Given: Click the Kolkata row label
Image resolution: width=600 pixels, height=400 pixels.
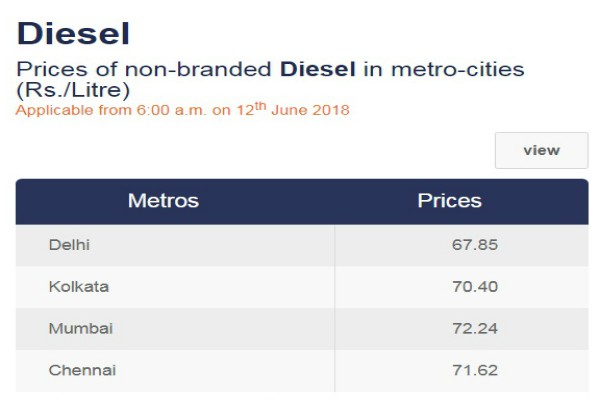Looking at the screenshot, I should tap(79, 286).
